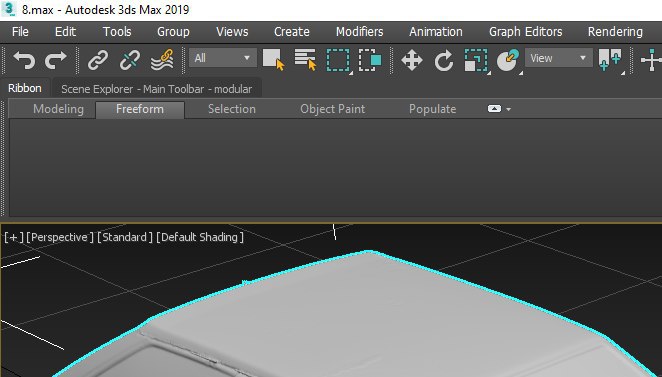
Task: Activate the Select and Move tool
Action: tap(412, 60)
